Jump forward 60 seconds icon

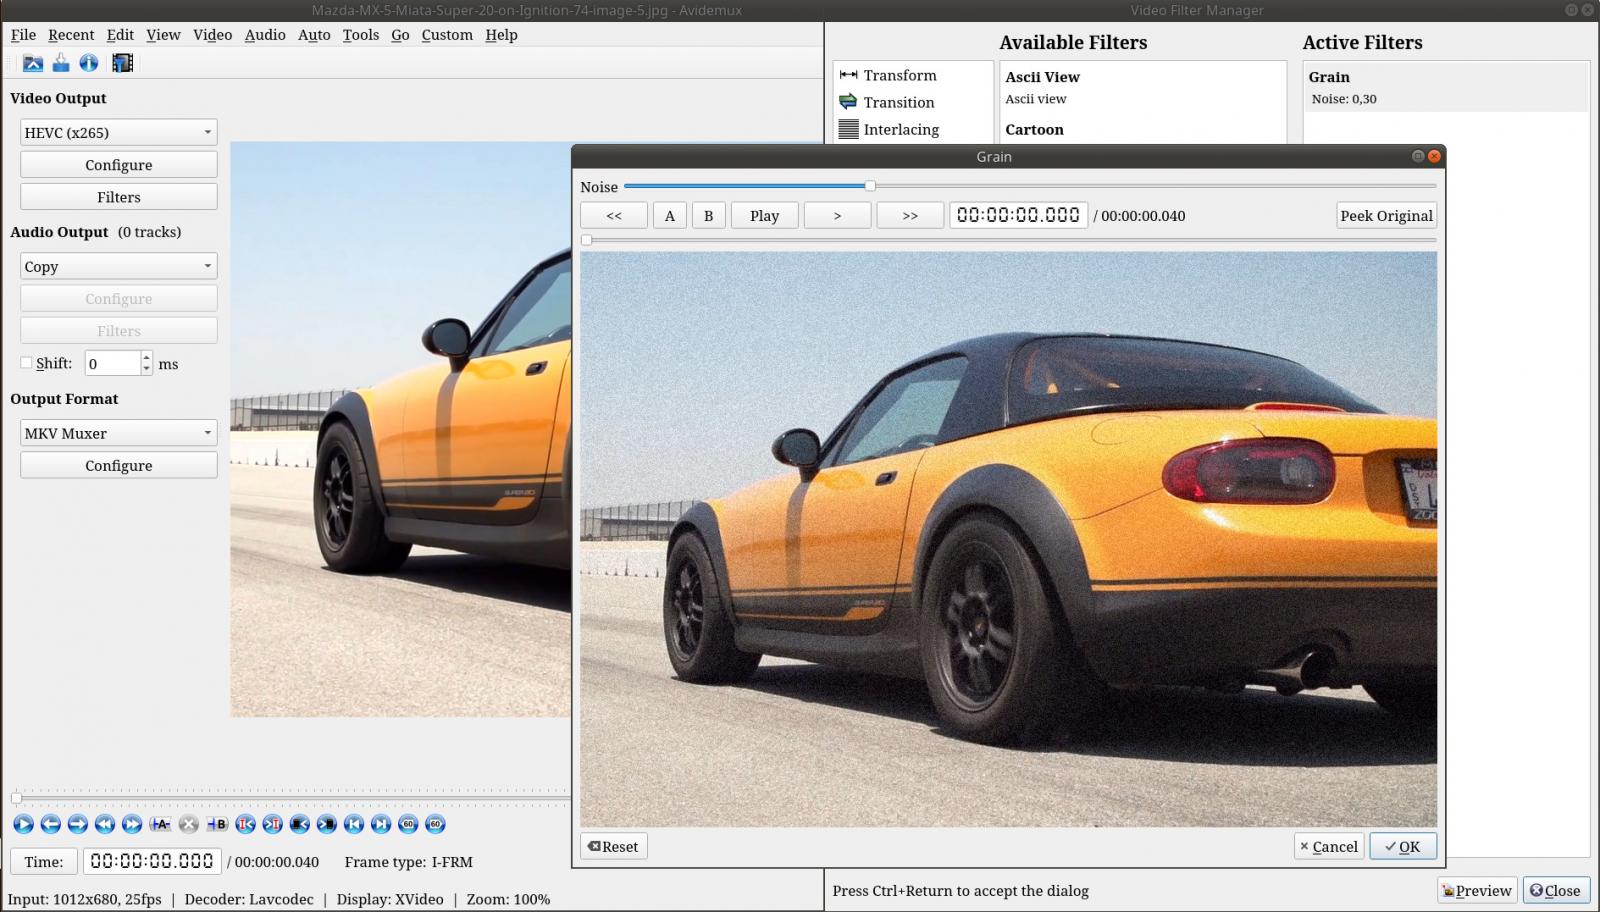(x=435, y=824)
